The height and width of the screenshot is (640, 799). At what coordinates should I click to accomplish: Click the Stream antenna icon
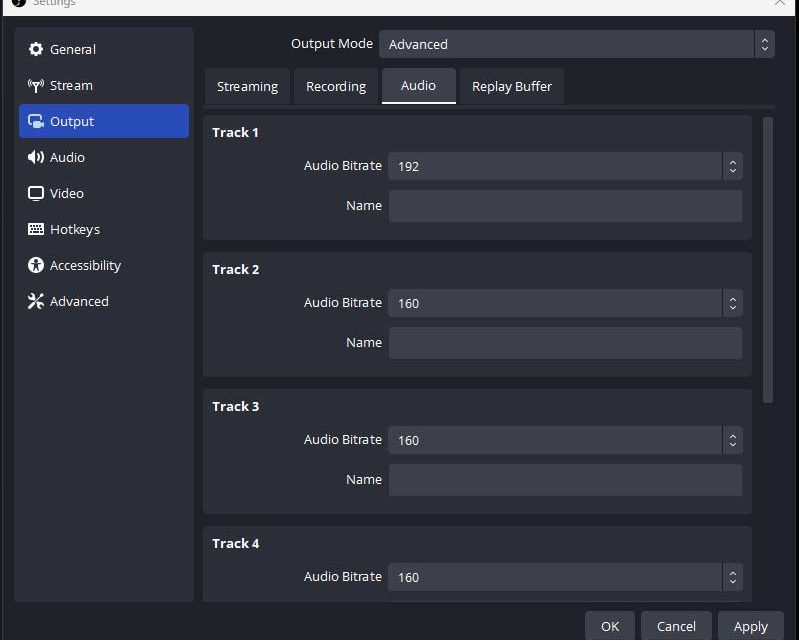click(x=36, y=85)
